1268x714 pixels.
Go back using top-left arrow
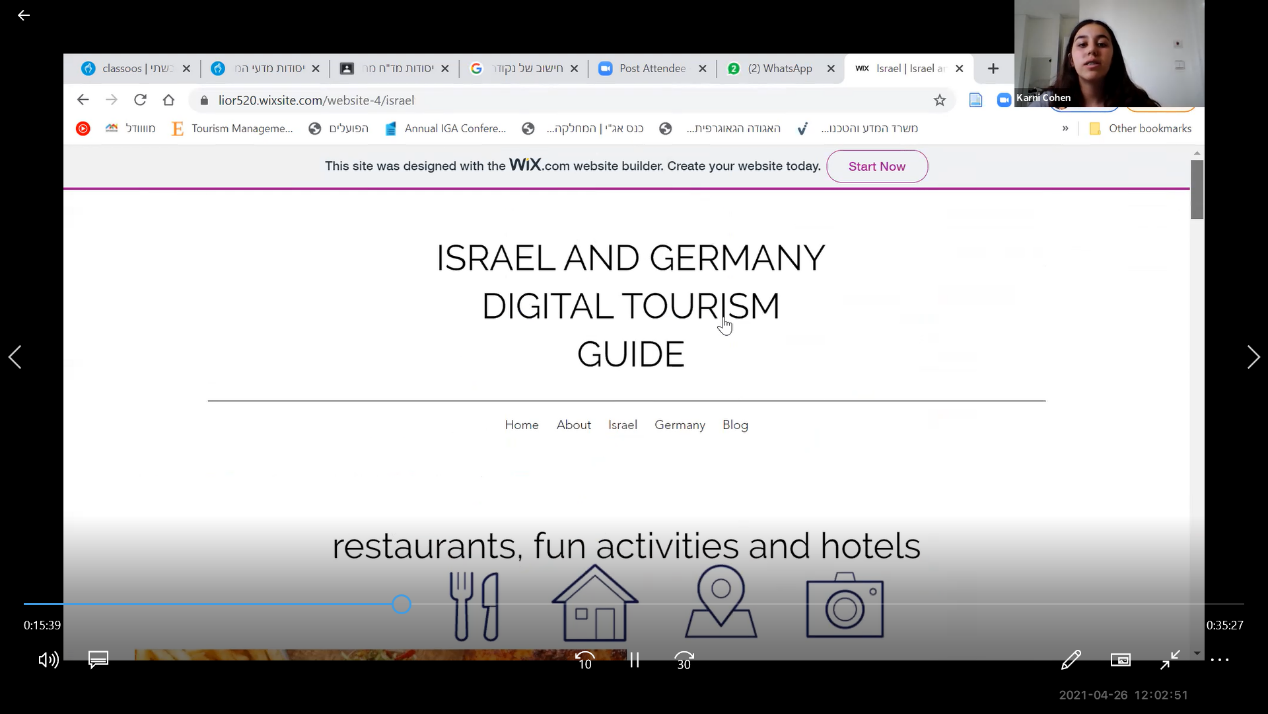click(24, 15)
